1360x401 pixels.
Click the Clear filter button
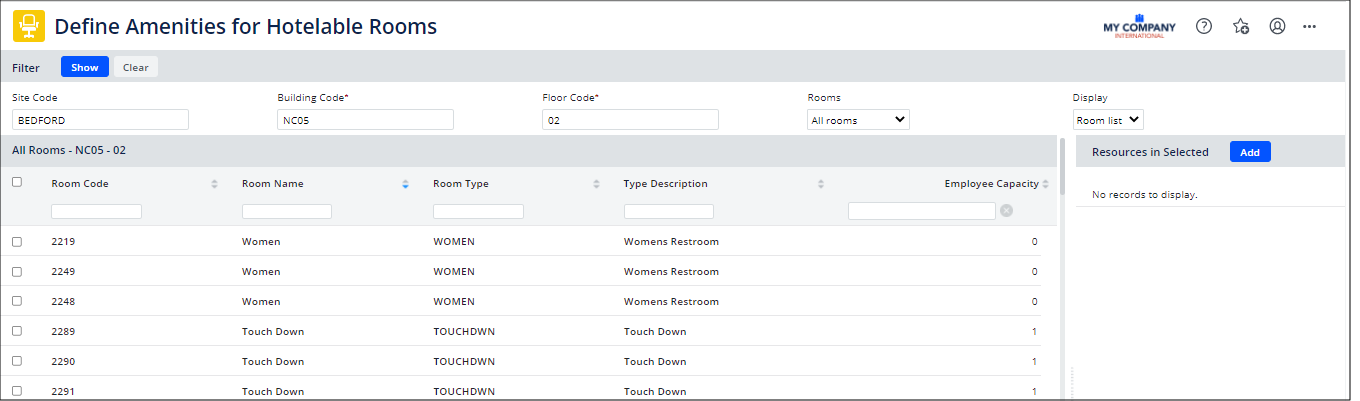tap(136, 67)
